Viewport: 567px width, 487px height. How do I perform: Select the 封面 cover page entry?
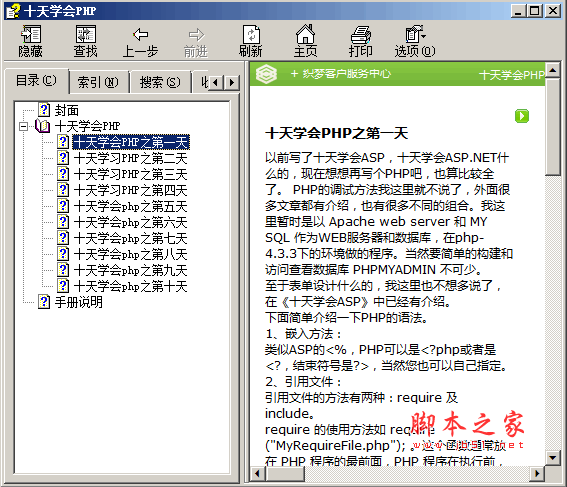(67, 110)
